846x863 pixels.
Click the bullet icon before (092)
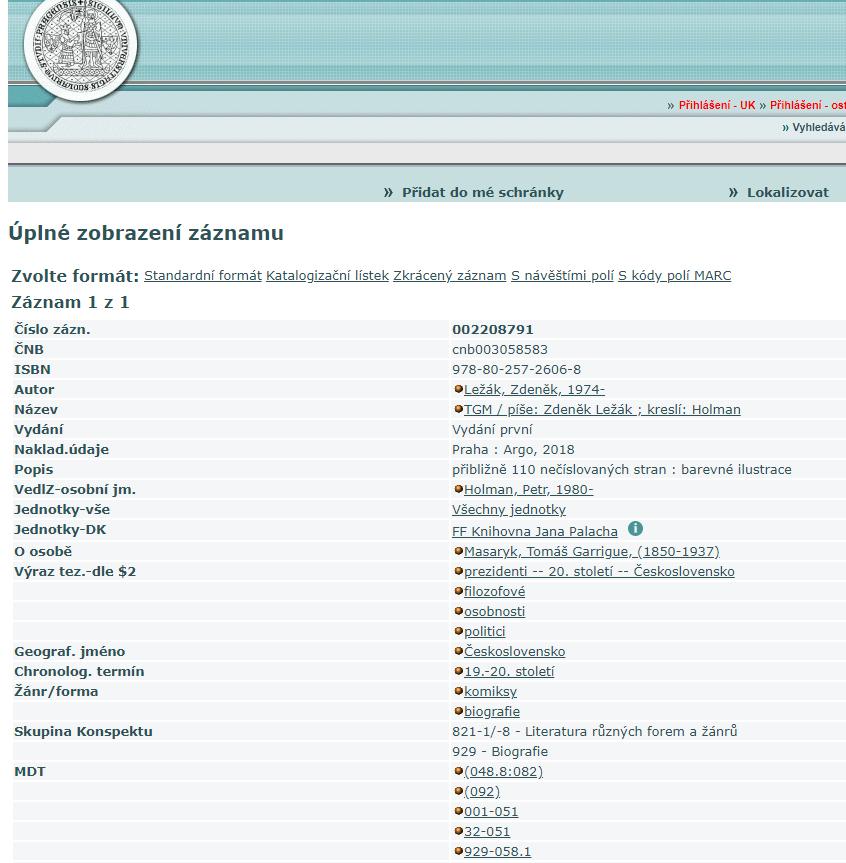458,791
